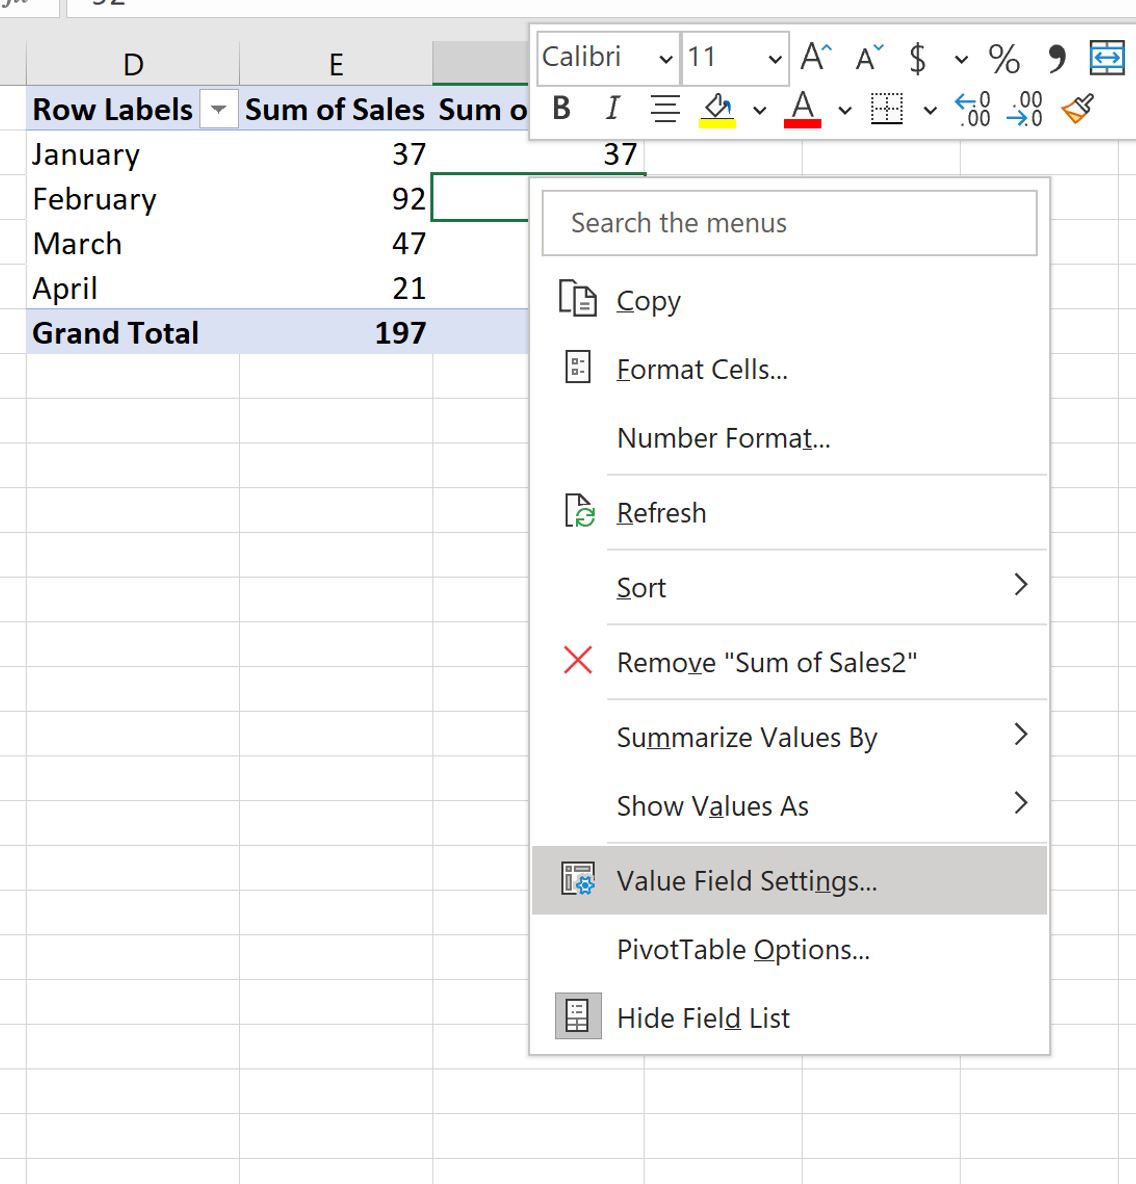Viewport: 1136px width, 1184px height.
Task: Apply the Accounting dollar format
Action: point(916,58)
